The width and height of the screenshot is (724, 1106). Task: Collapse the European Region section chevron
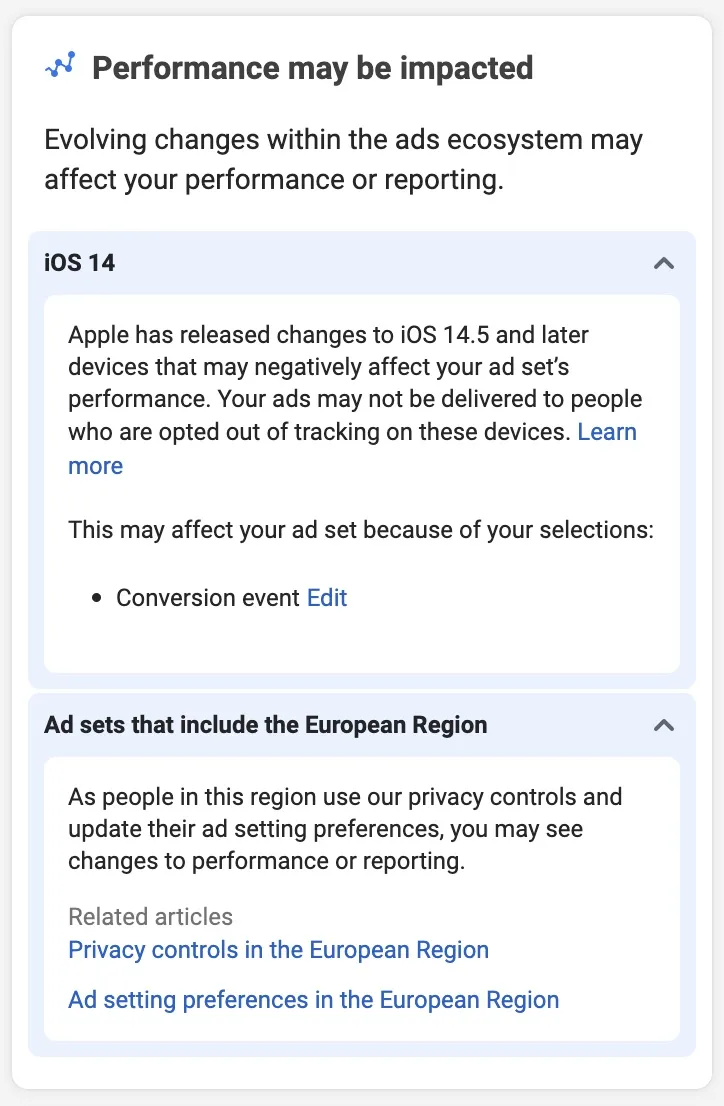click(663, 725)
